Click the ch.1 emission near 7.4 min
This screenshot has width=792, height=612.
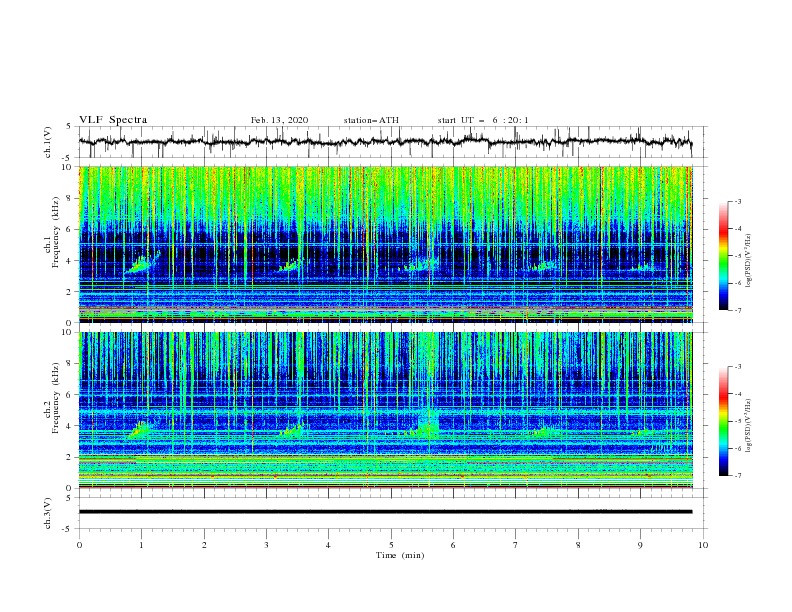pos(544,266)
